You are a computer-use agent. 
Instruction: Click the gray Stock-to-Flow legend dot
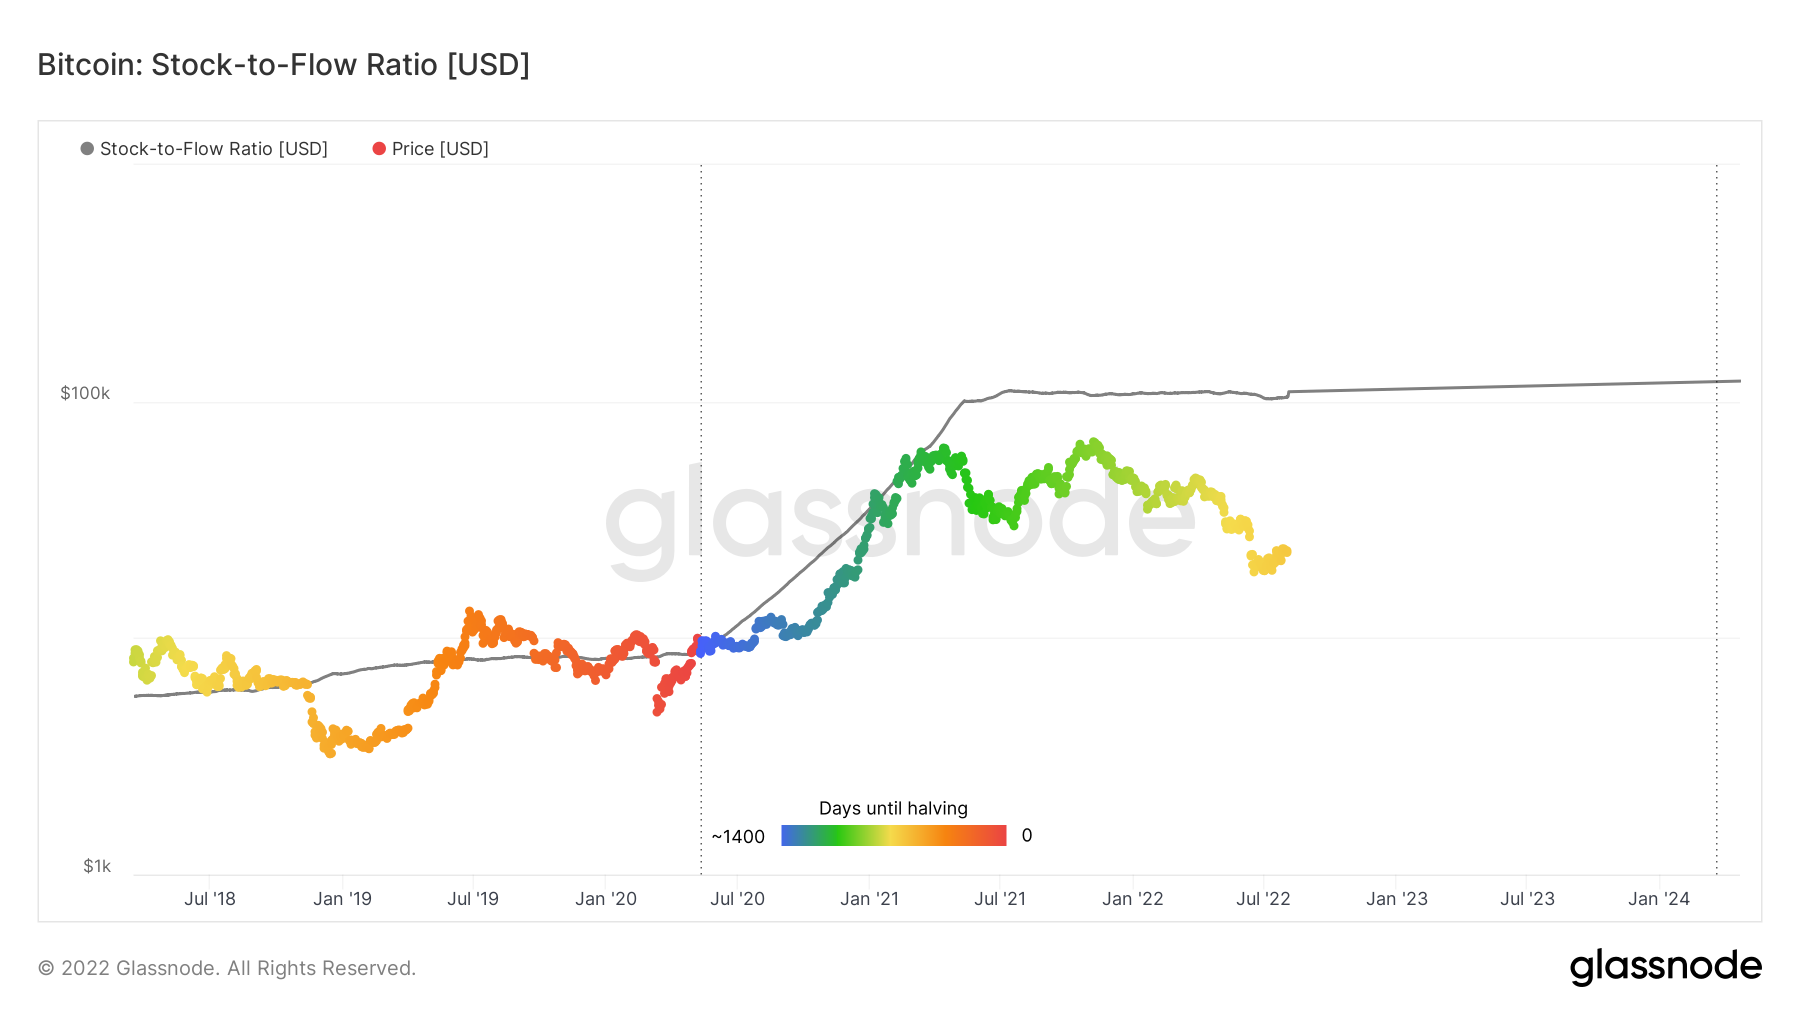click(87, 149)
